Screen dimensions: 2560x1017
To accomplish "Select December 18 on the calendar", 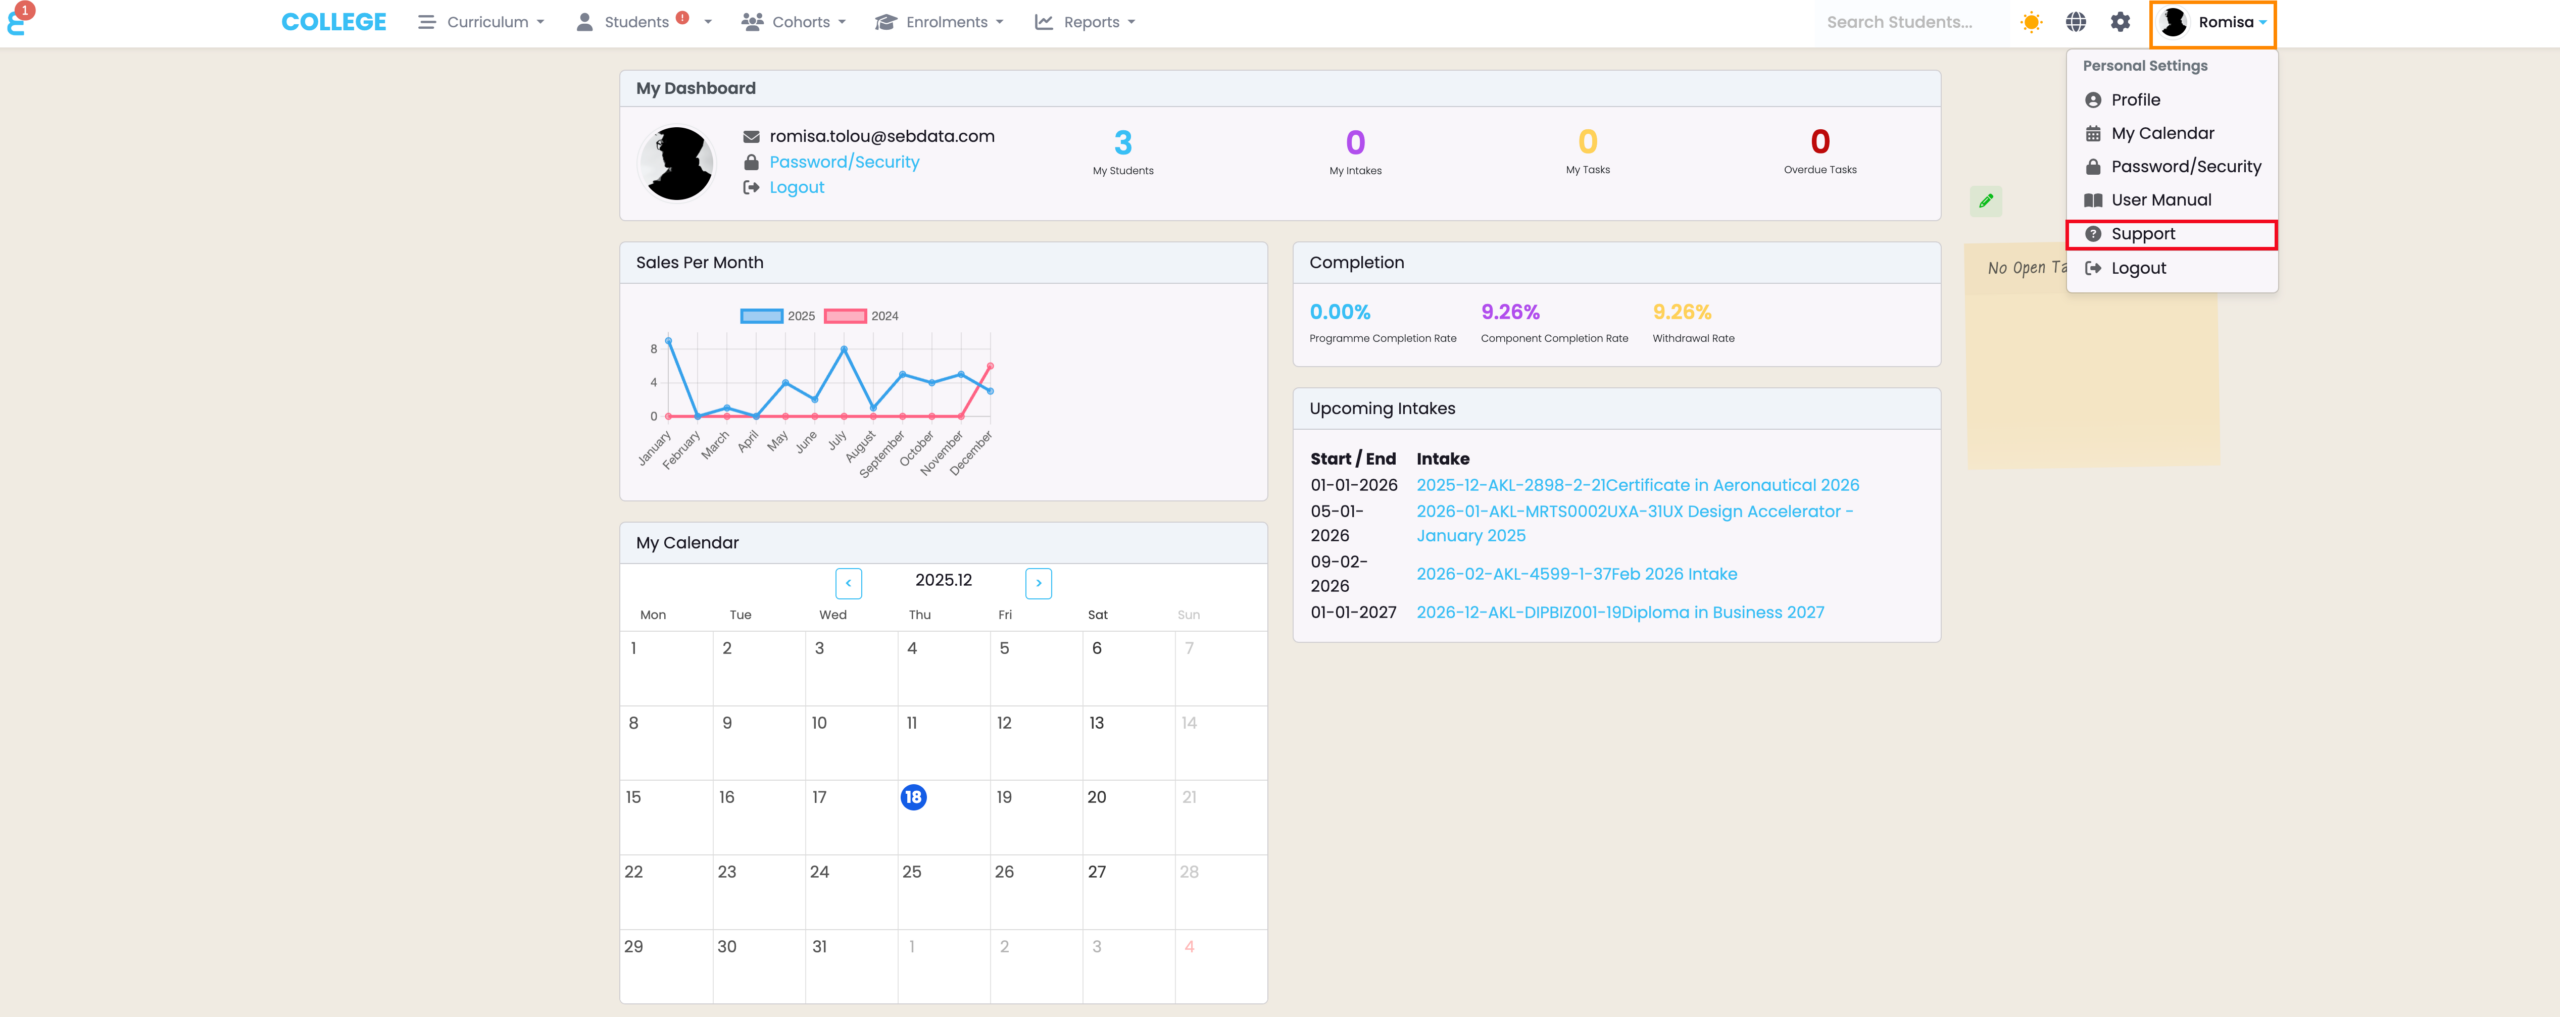I will coord(913,797).
